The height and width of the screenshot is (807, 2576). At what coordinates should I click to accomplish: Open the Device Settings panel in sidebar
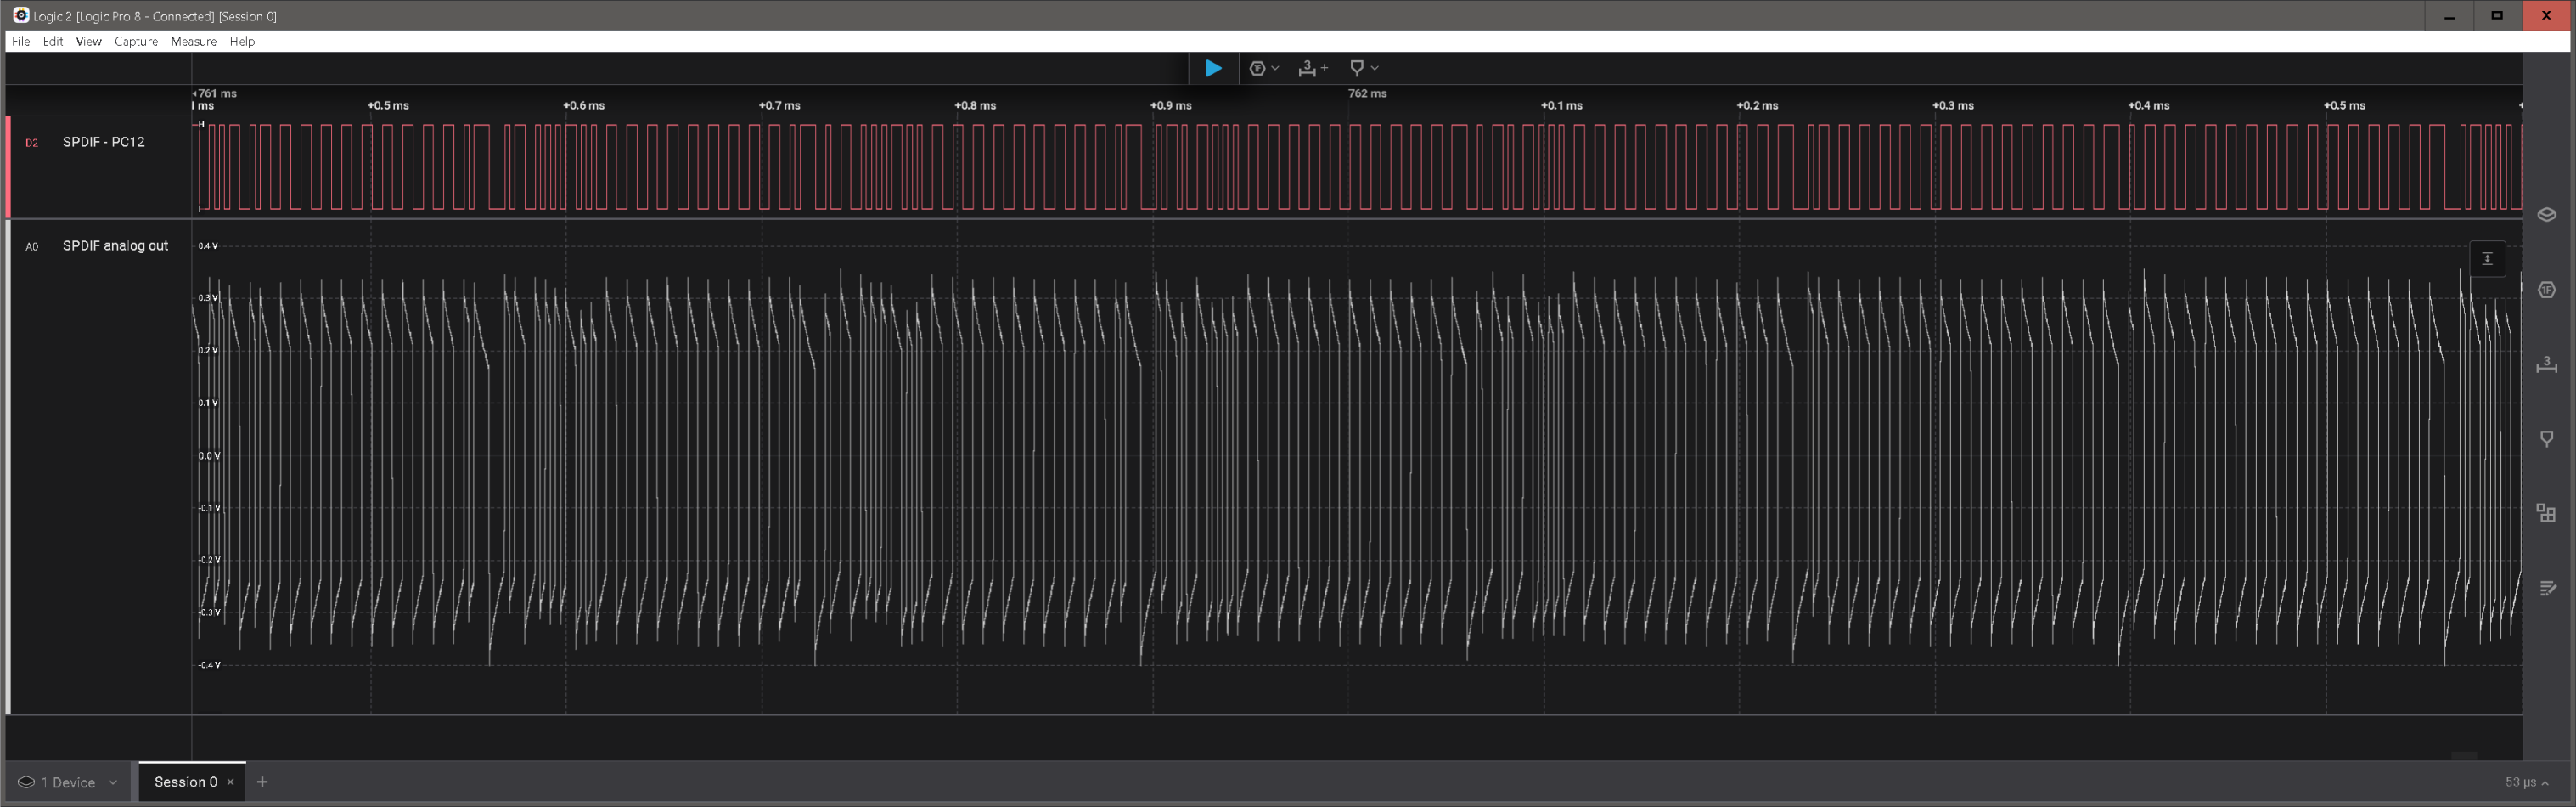[x=2546, y=215]
